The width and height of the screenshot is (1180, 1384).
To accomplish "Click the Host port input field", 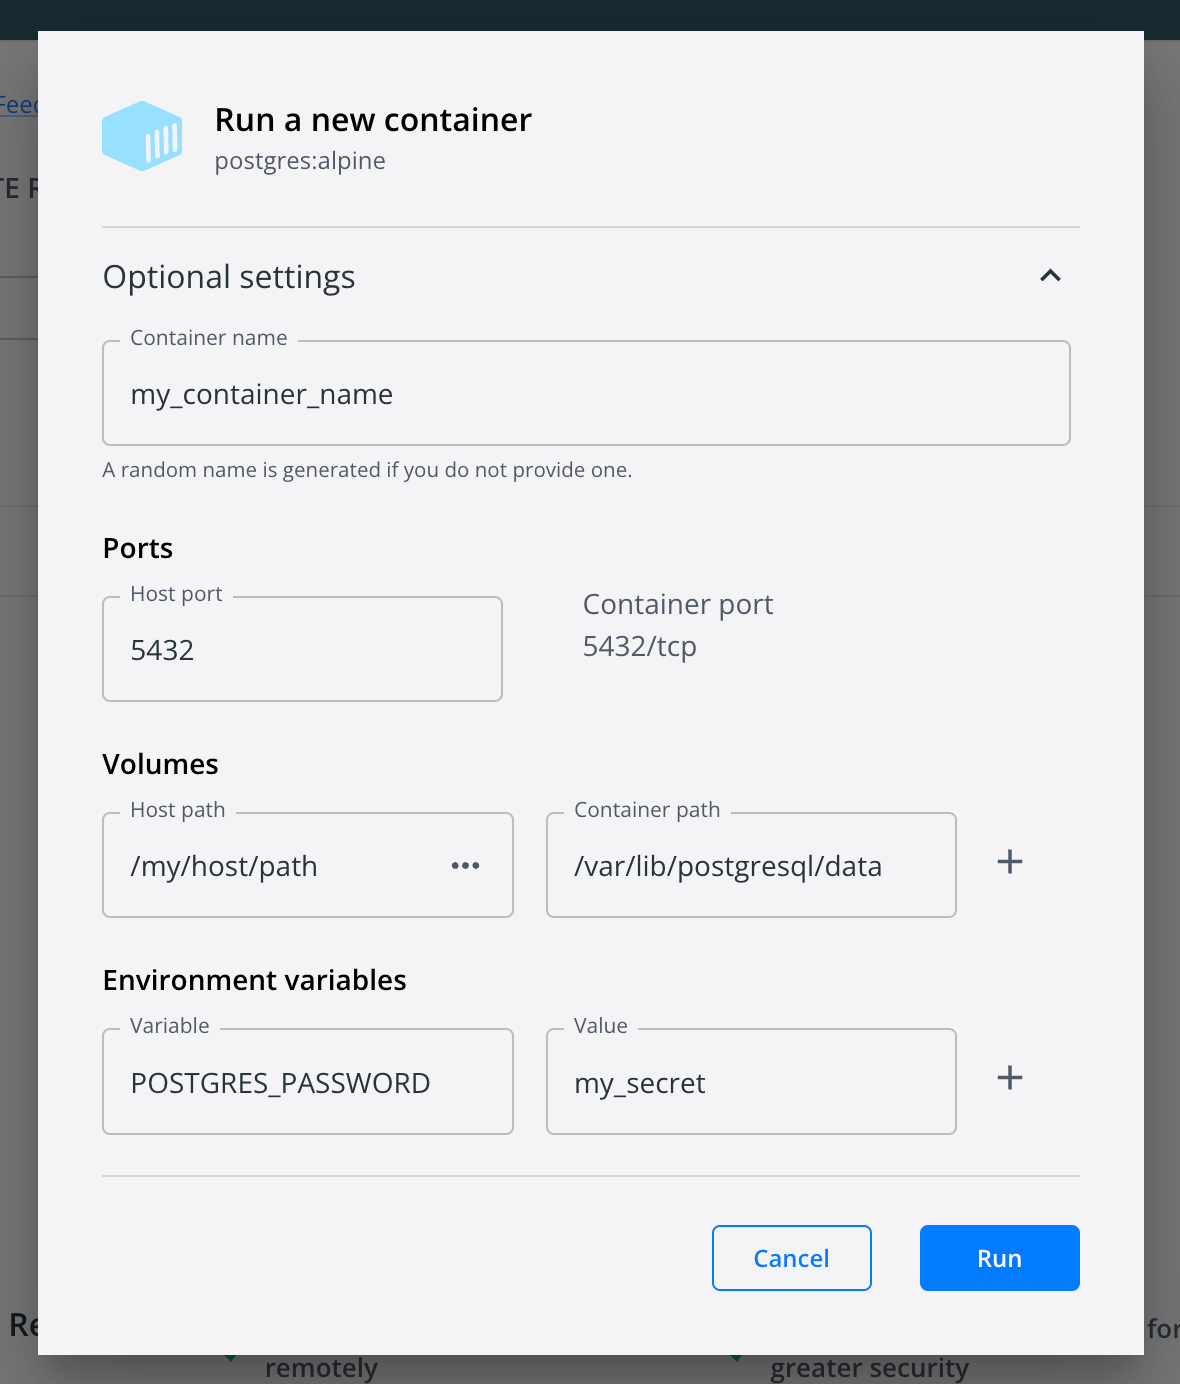I will (302, 649).
